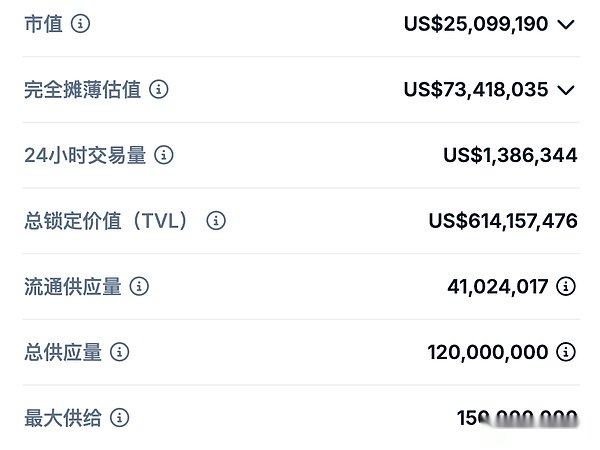
Task: Expand the chevron next to US$25,099,190
Action: pos(566,24)
